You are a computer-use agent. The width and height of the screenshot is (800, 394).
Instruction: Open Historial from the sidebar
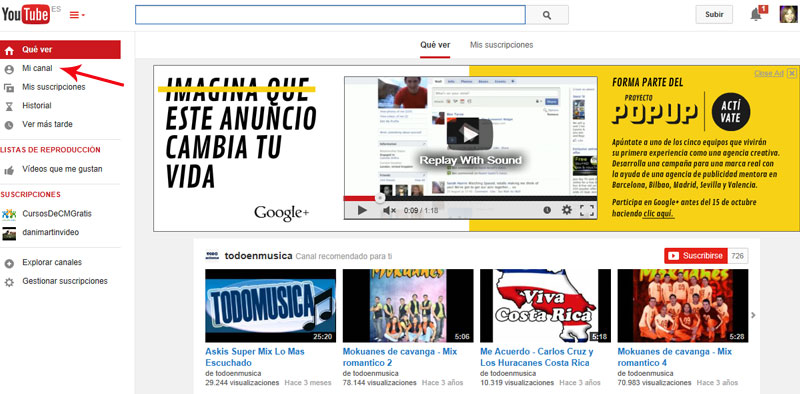click(36, 106)
